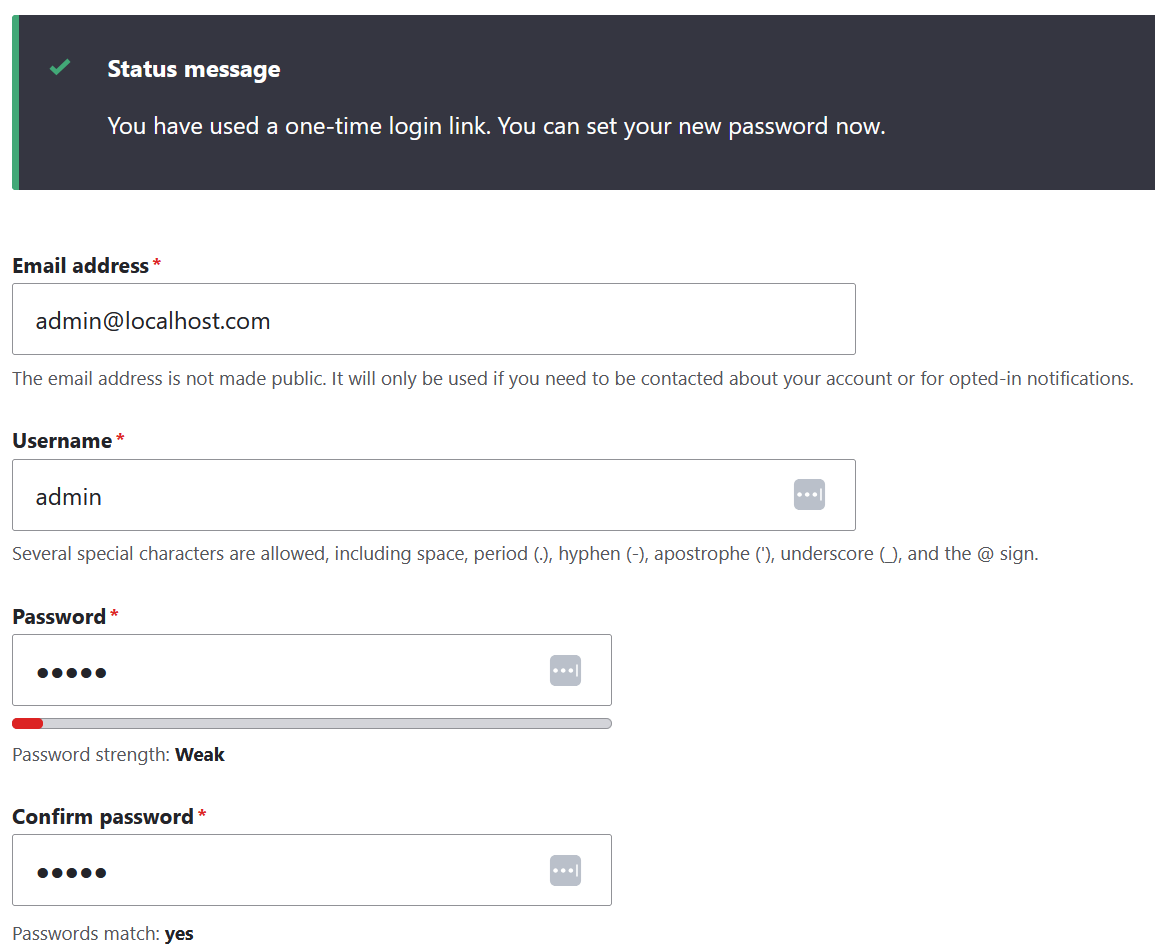Image resolution: width=1155 pixels, height=951 pixels.
Task: Click the 'Username' field label
Action: [62, 441]
